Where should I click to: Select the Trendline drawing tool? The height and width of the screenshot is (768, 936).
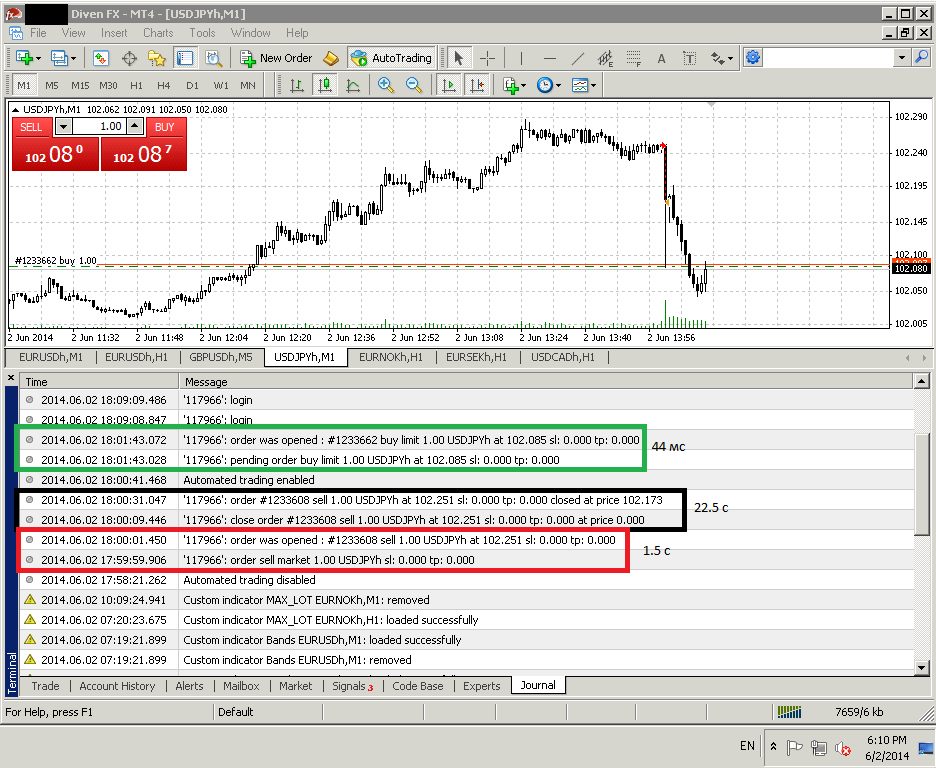pos(577,58)
